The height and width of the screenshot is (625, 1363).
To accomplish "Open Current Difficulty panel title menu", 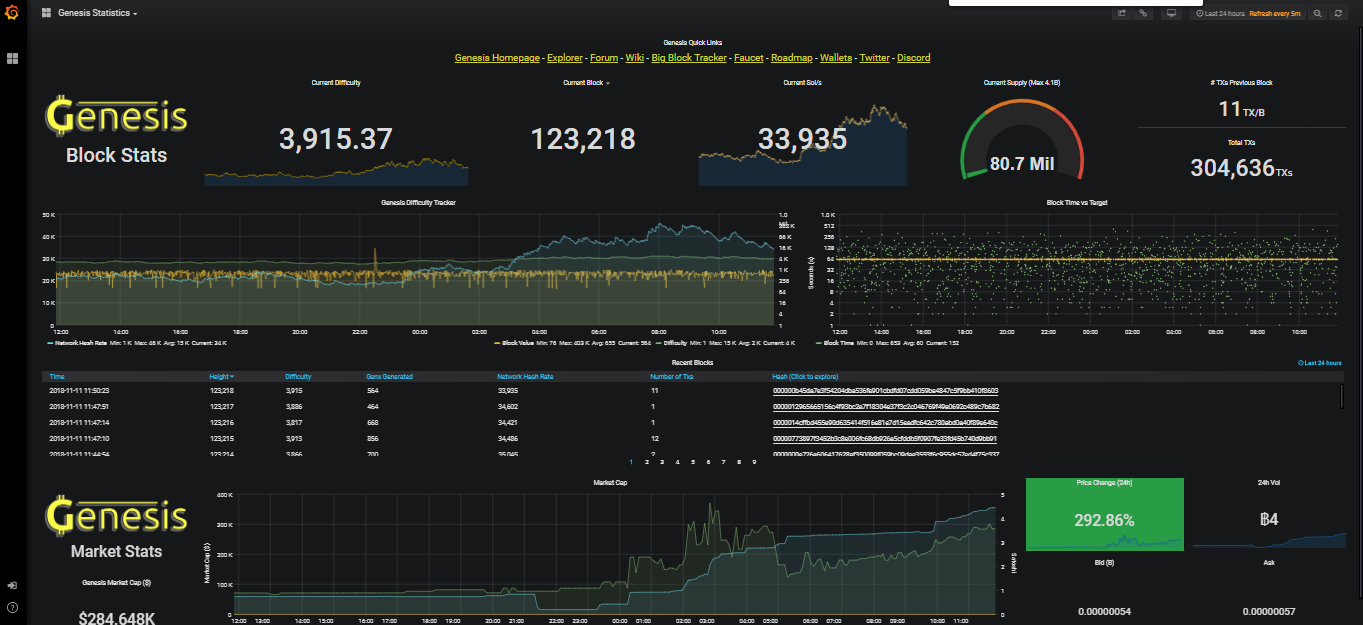I will coord(336,83).
